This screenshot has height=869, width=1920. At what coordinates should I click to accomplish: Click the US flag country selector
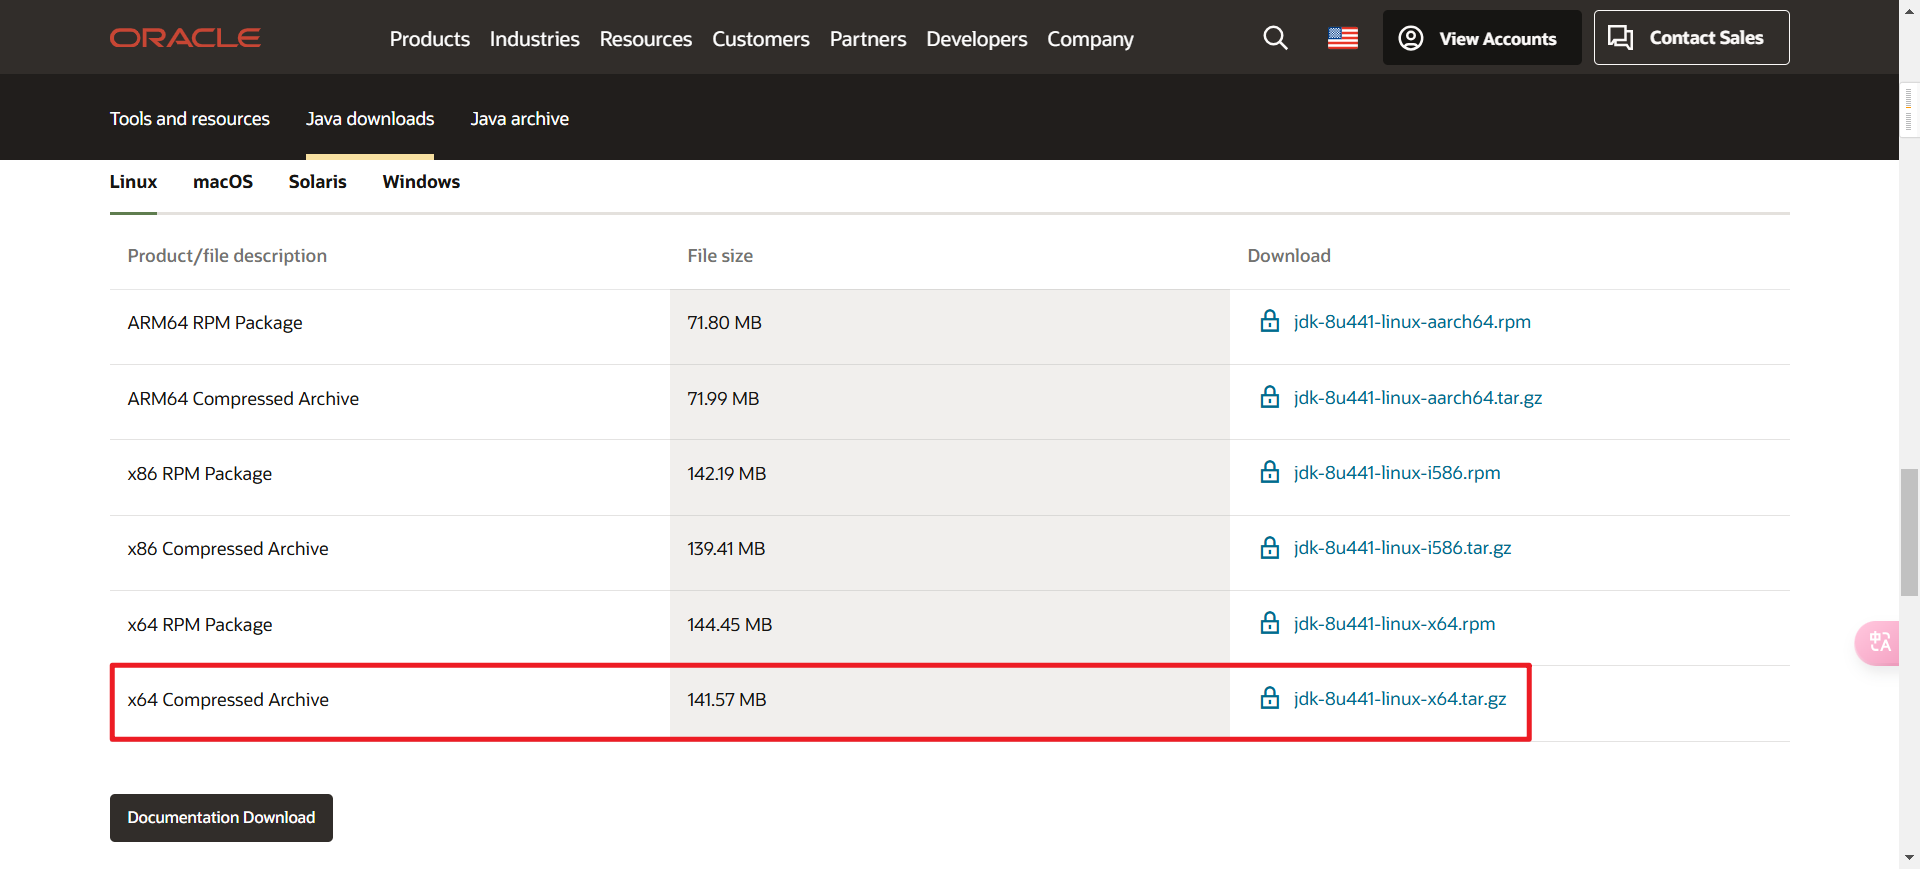(1342, 38)
